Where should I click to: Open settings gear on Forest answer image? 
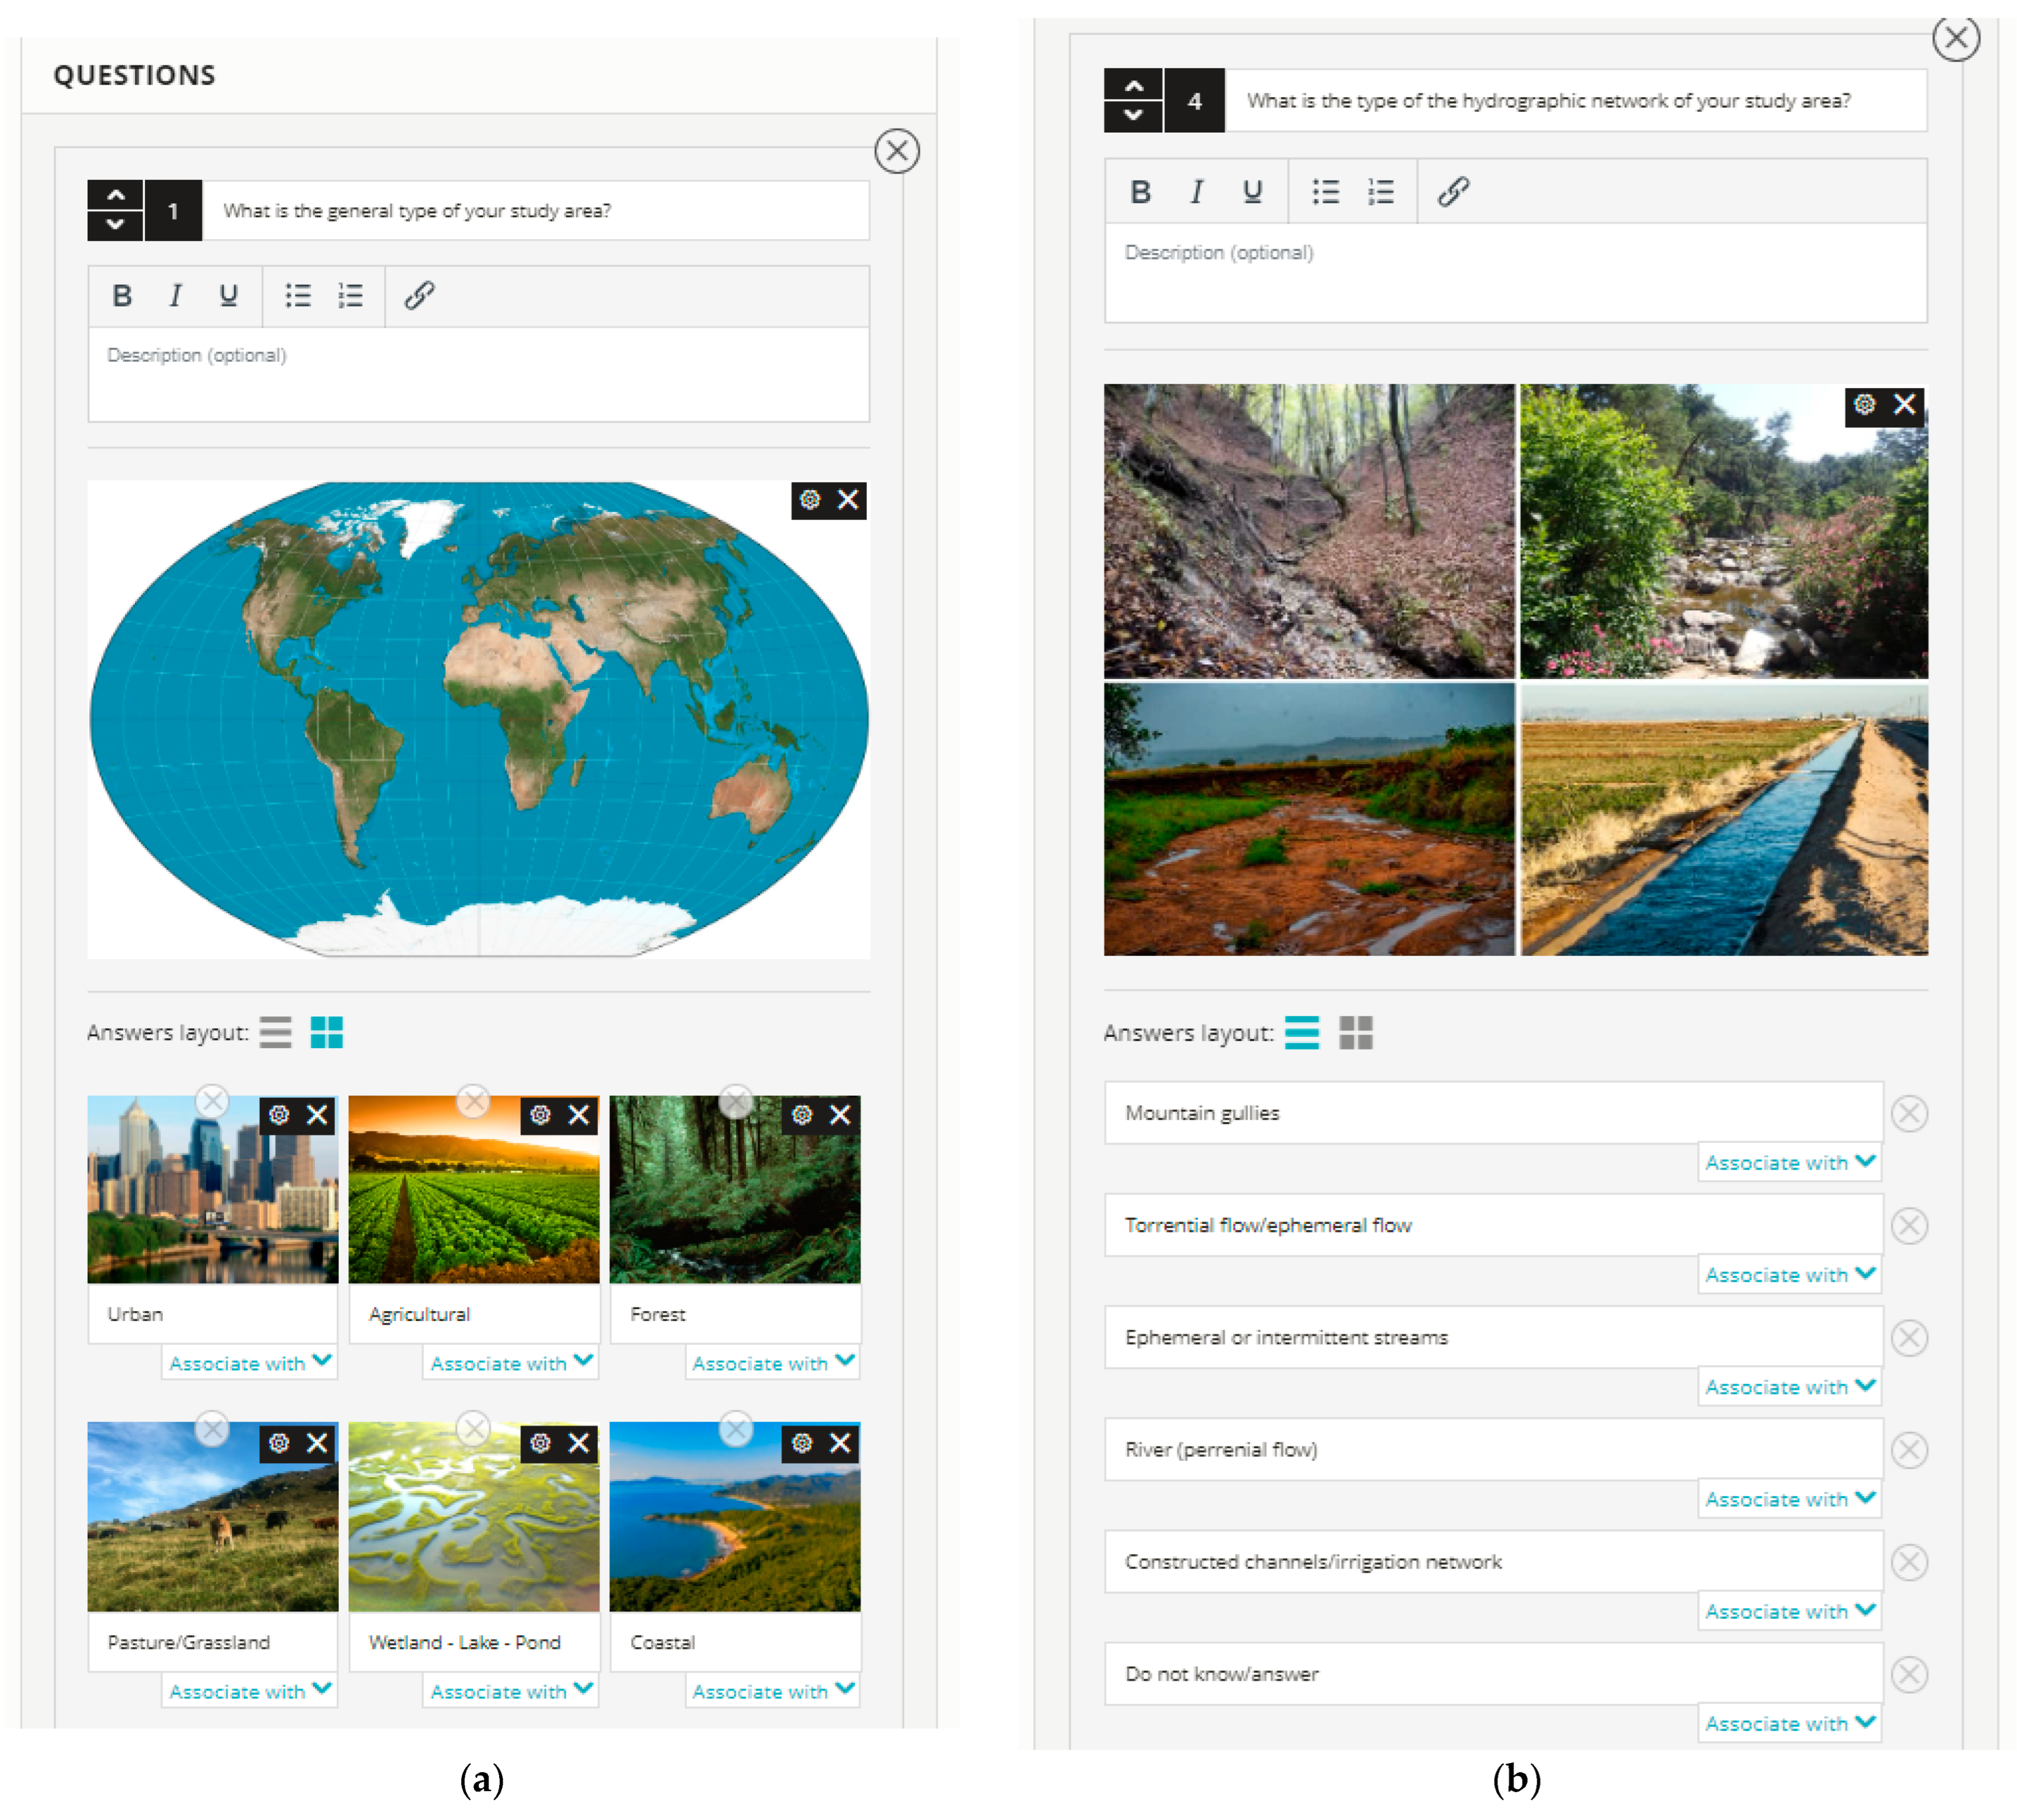802,1115
